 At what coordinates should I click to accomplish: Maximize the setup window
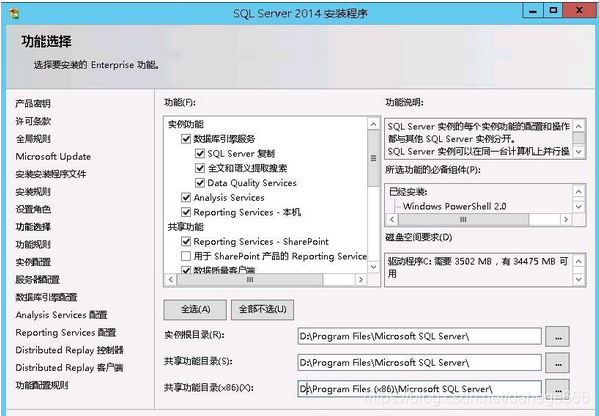[x=553, y=11]
